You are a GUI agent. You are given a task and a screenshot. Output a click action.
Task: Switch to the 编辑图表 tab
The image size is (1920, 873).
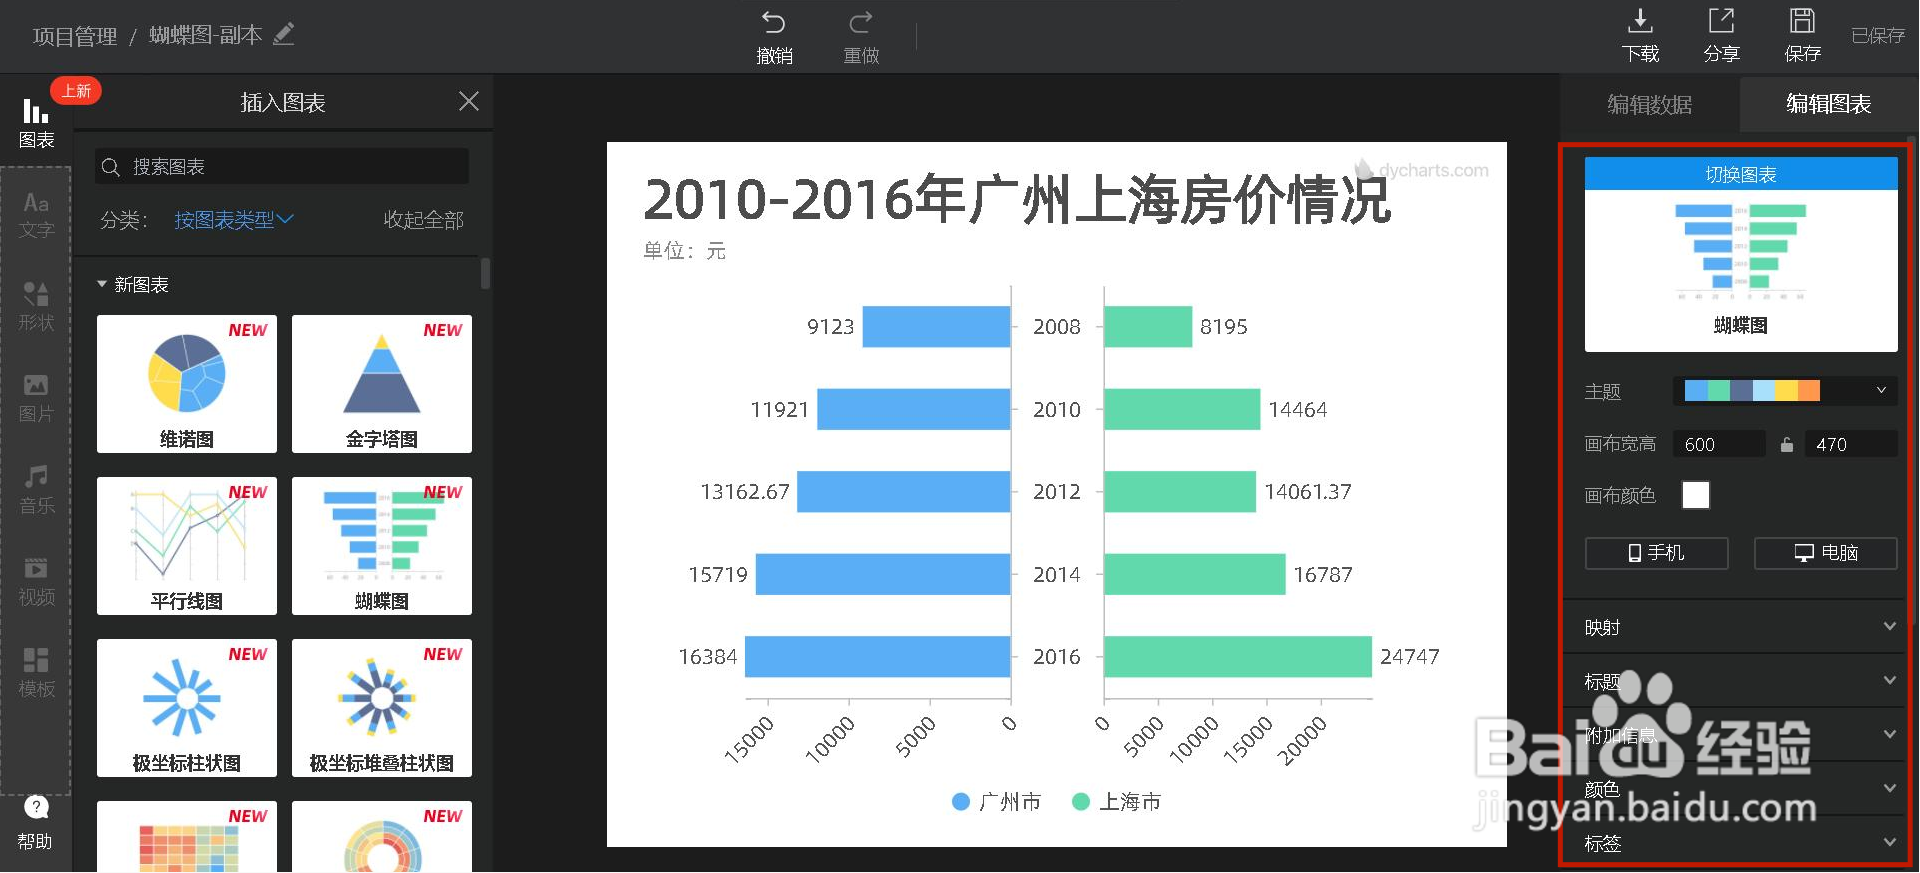click(x=1829, y=104)
